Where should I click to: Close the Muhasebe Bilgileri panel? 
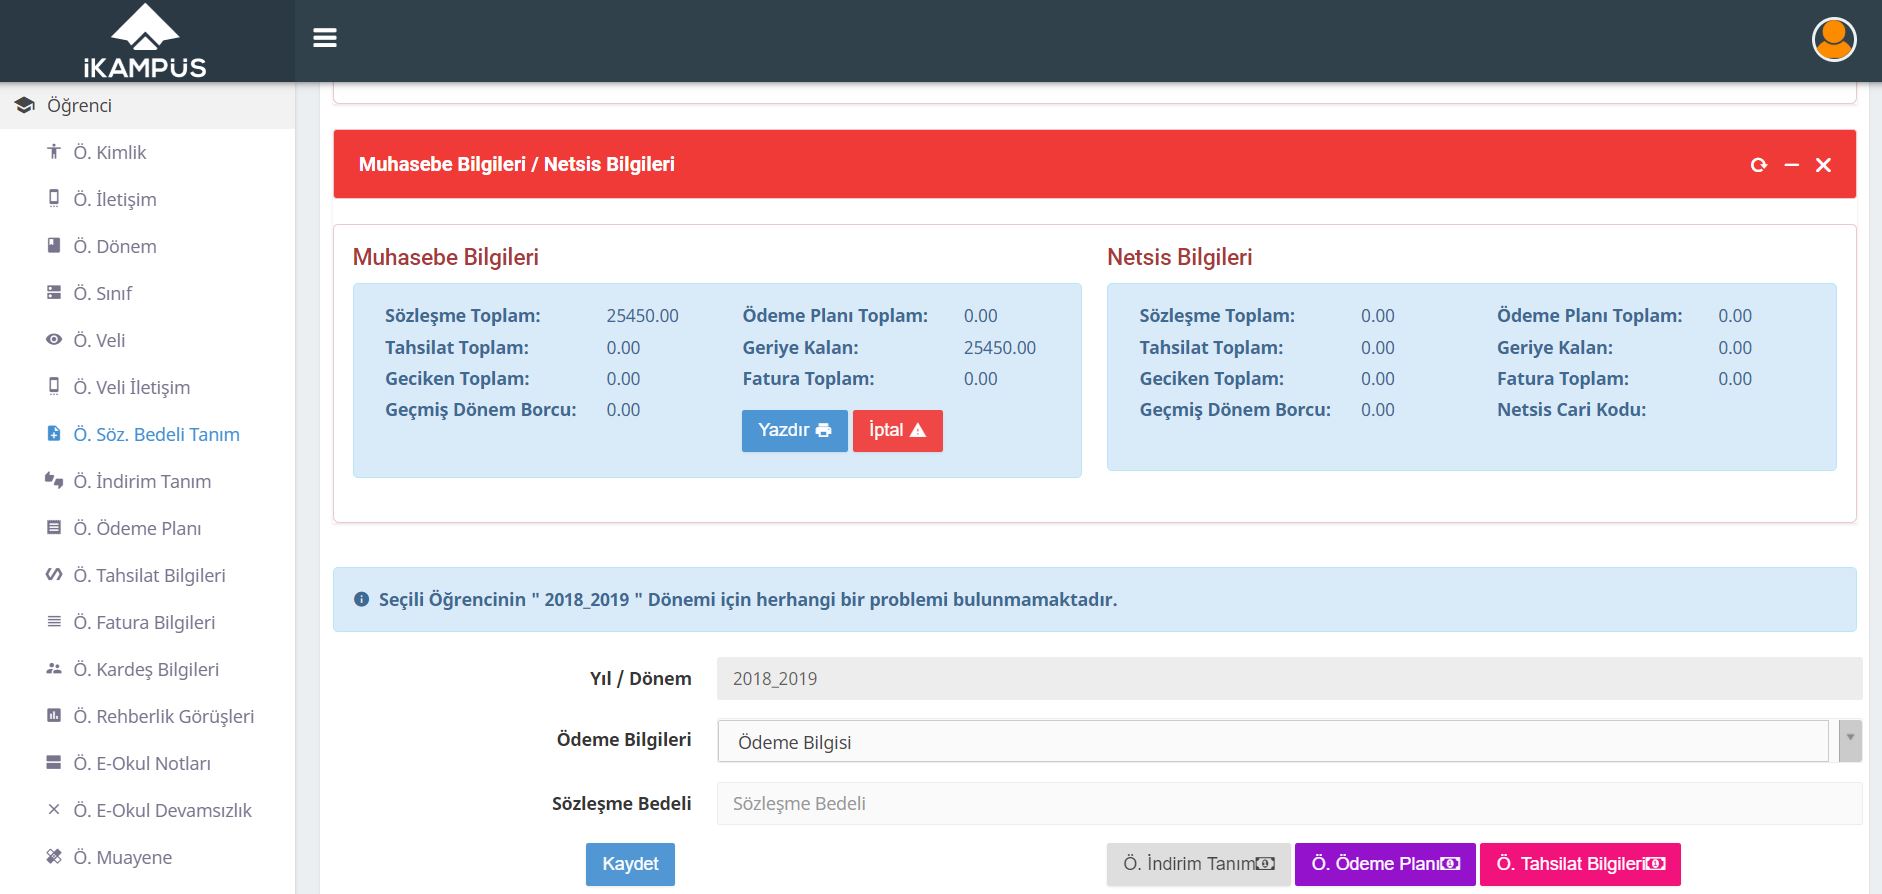point(1823,165)
